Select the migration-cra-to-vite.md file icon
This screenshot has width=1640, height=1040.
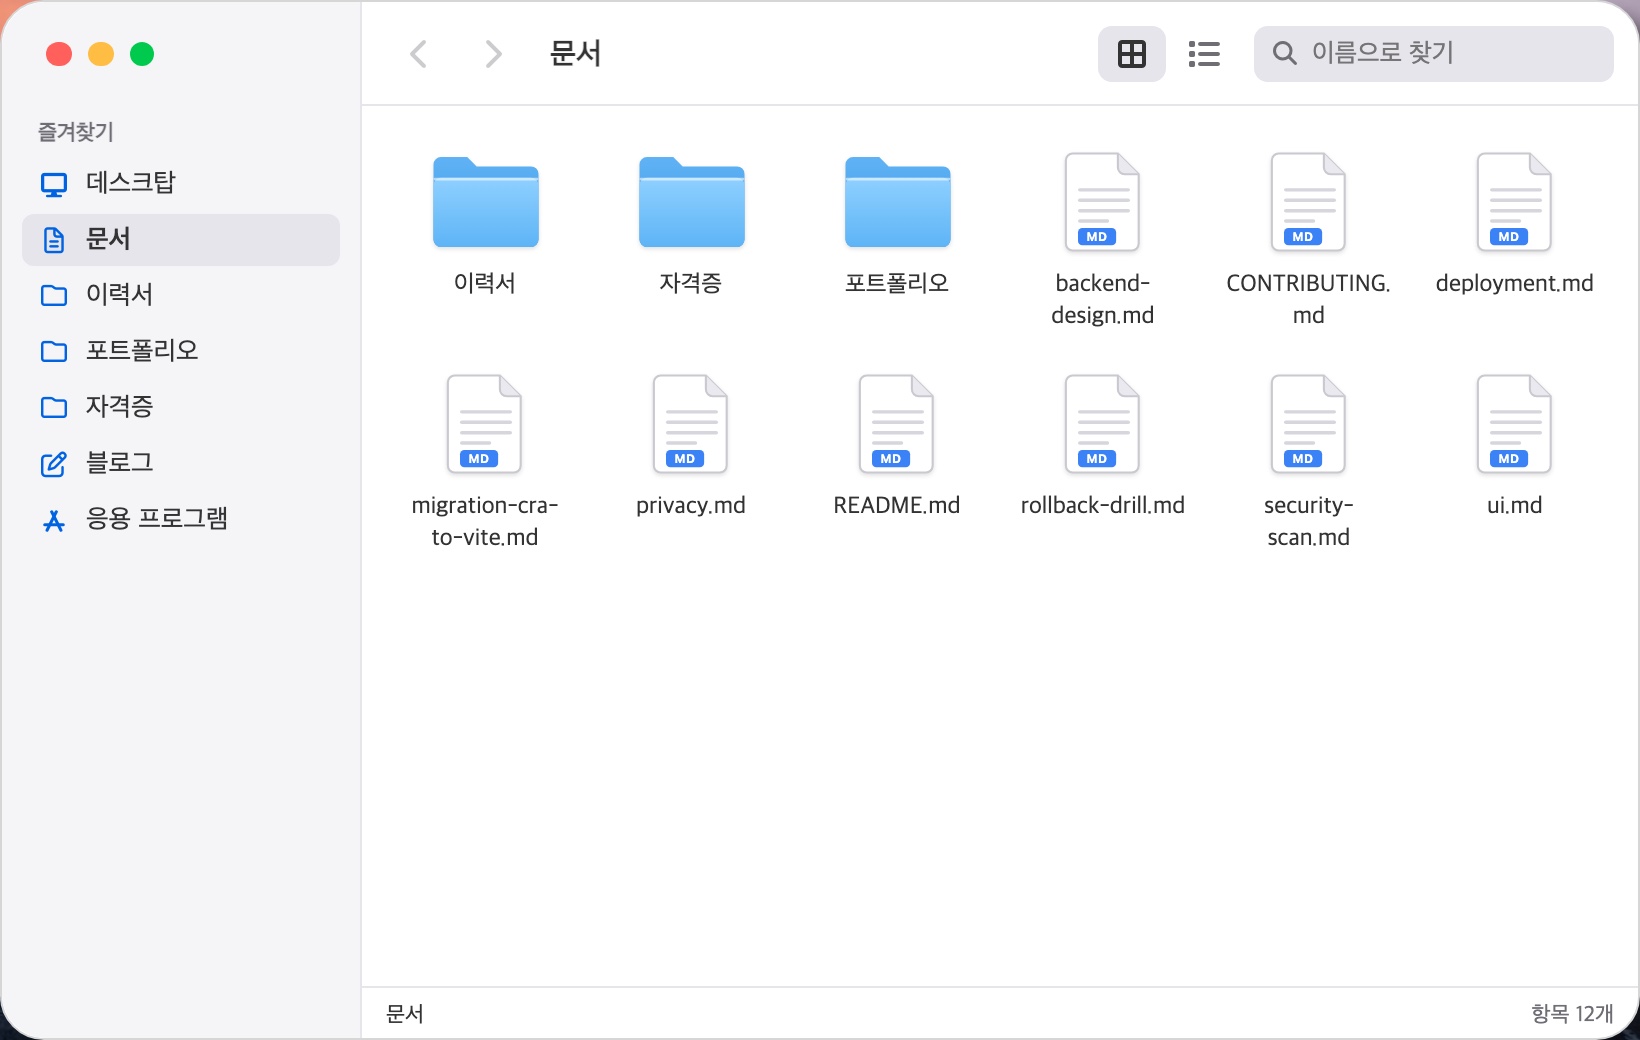pyautogui.click(x=484, y=424)
